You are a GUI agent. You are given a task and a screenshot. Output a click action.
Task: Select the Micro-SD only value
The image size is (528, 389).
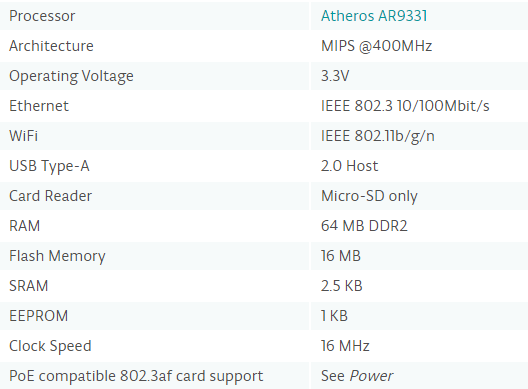tap(369, 196)
